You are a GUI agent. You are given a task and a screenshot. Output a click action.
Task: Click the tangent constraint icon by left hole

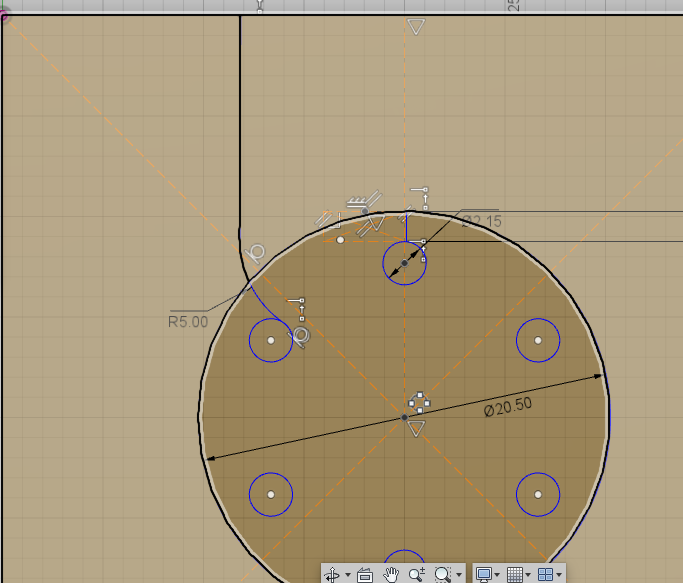coord(299,336)
